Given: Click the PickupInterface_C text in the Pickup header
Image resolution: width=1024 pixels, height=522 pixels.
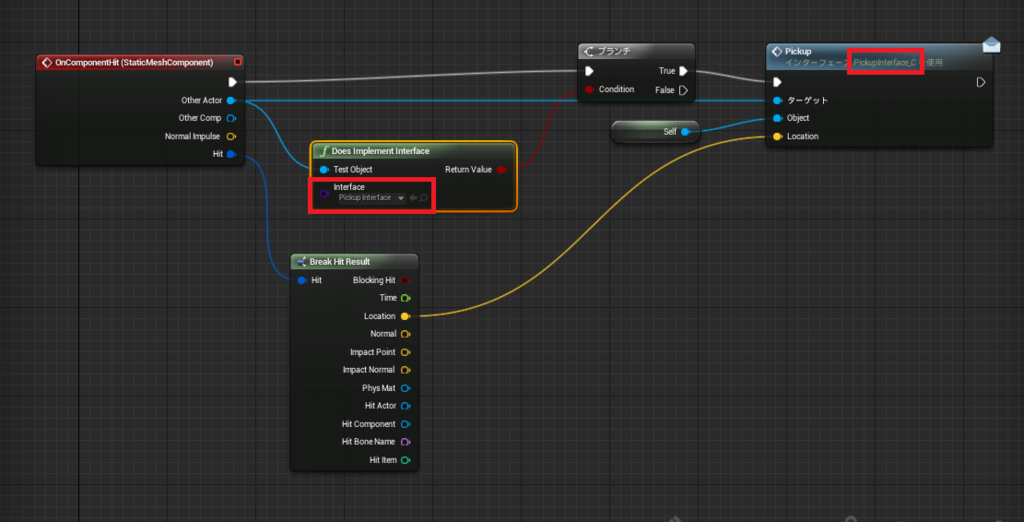Looking at the screenshot, I should coord(884,62).
